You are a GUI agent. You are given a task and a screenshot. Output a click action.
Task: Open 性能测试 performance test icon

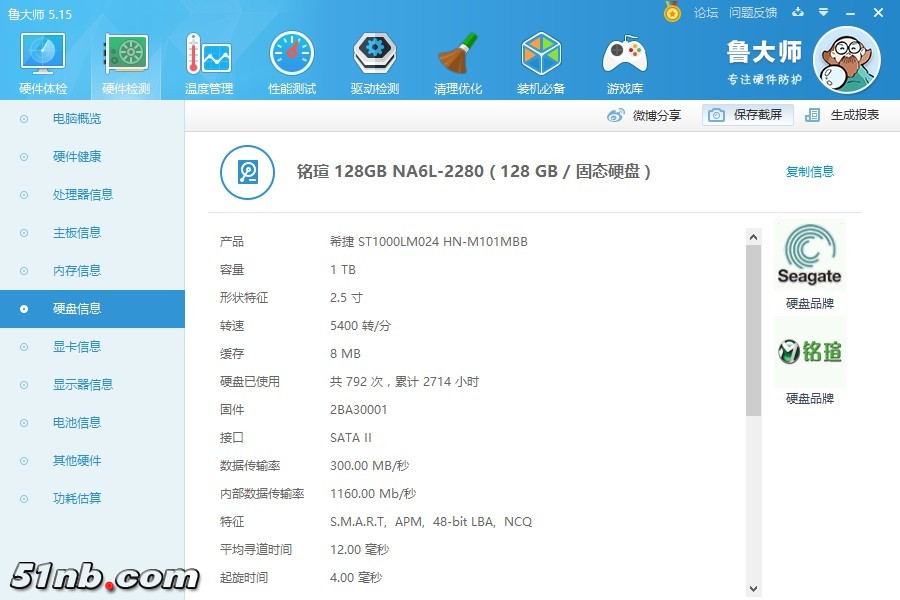click(x=291, y=62)
